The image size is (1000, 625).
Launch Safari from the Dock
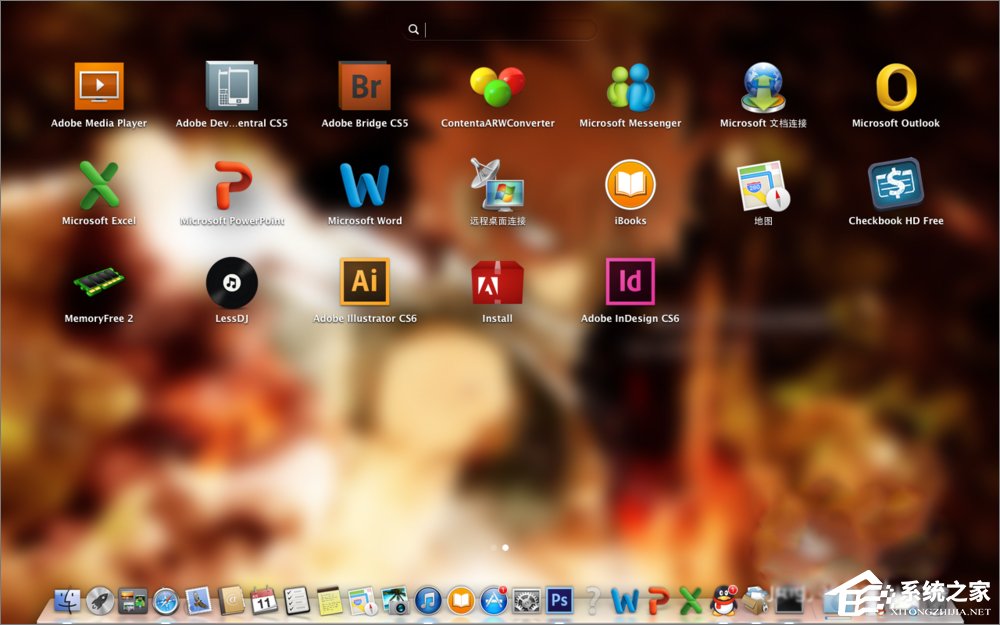click(x=166, y=601)
